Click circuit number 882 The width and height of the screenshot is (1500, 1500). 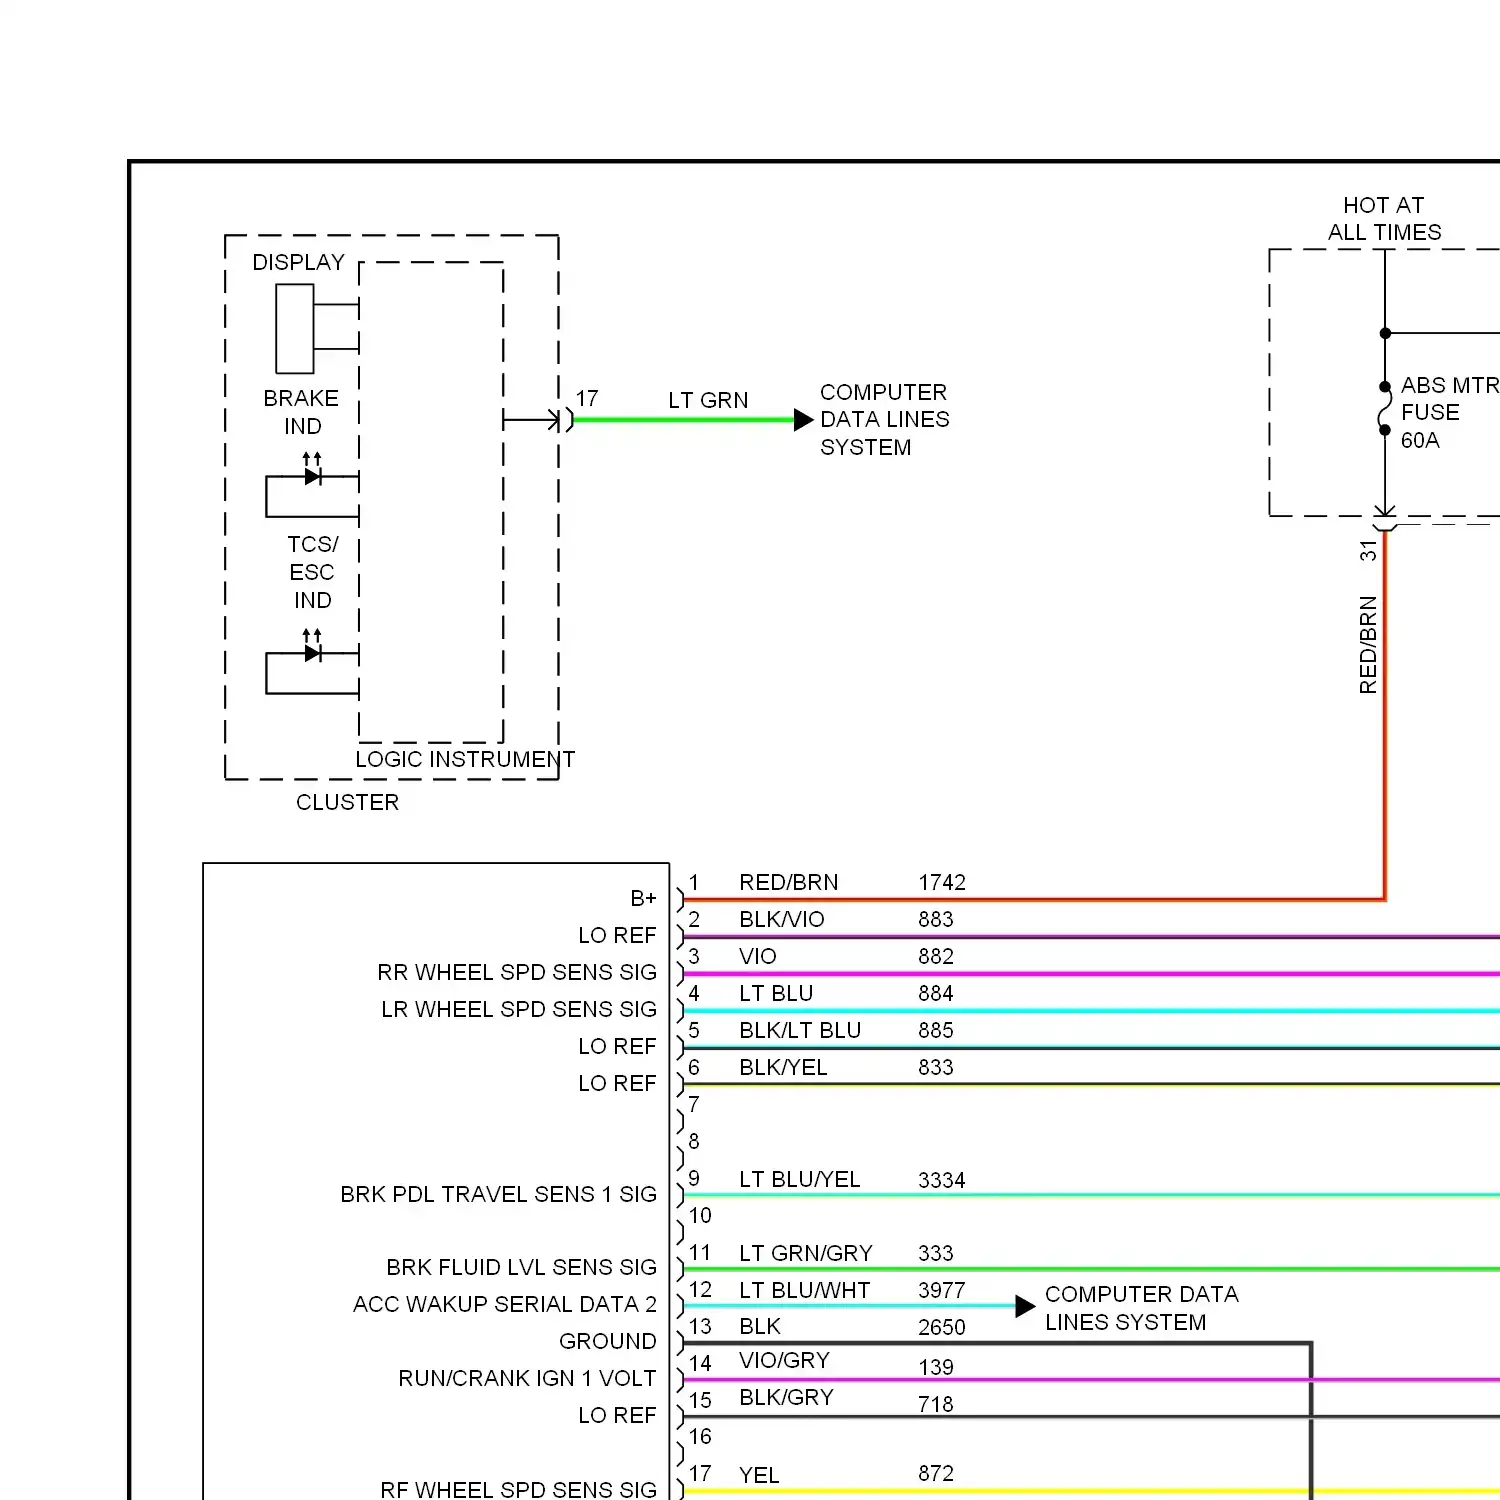coord(936,956)
